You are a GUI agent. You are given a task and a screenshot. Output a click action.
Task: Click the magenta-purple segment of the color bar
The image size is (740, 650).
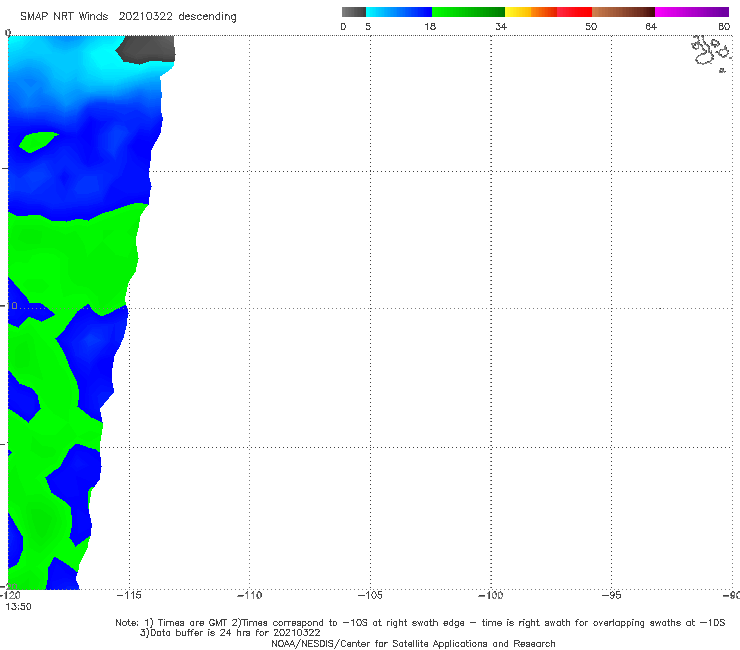(692, 12)
